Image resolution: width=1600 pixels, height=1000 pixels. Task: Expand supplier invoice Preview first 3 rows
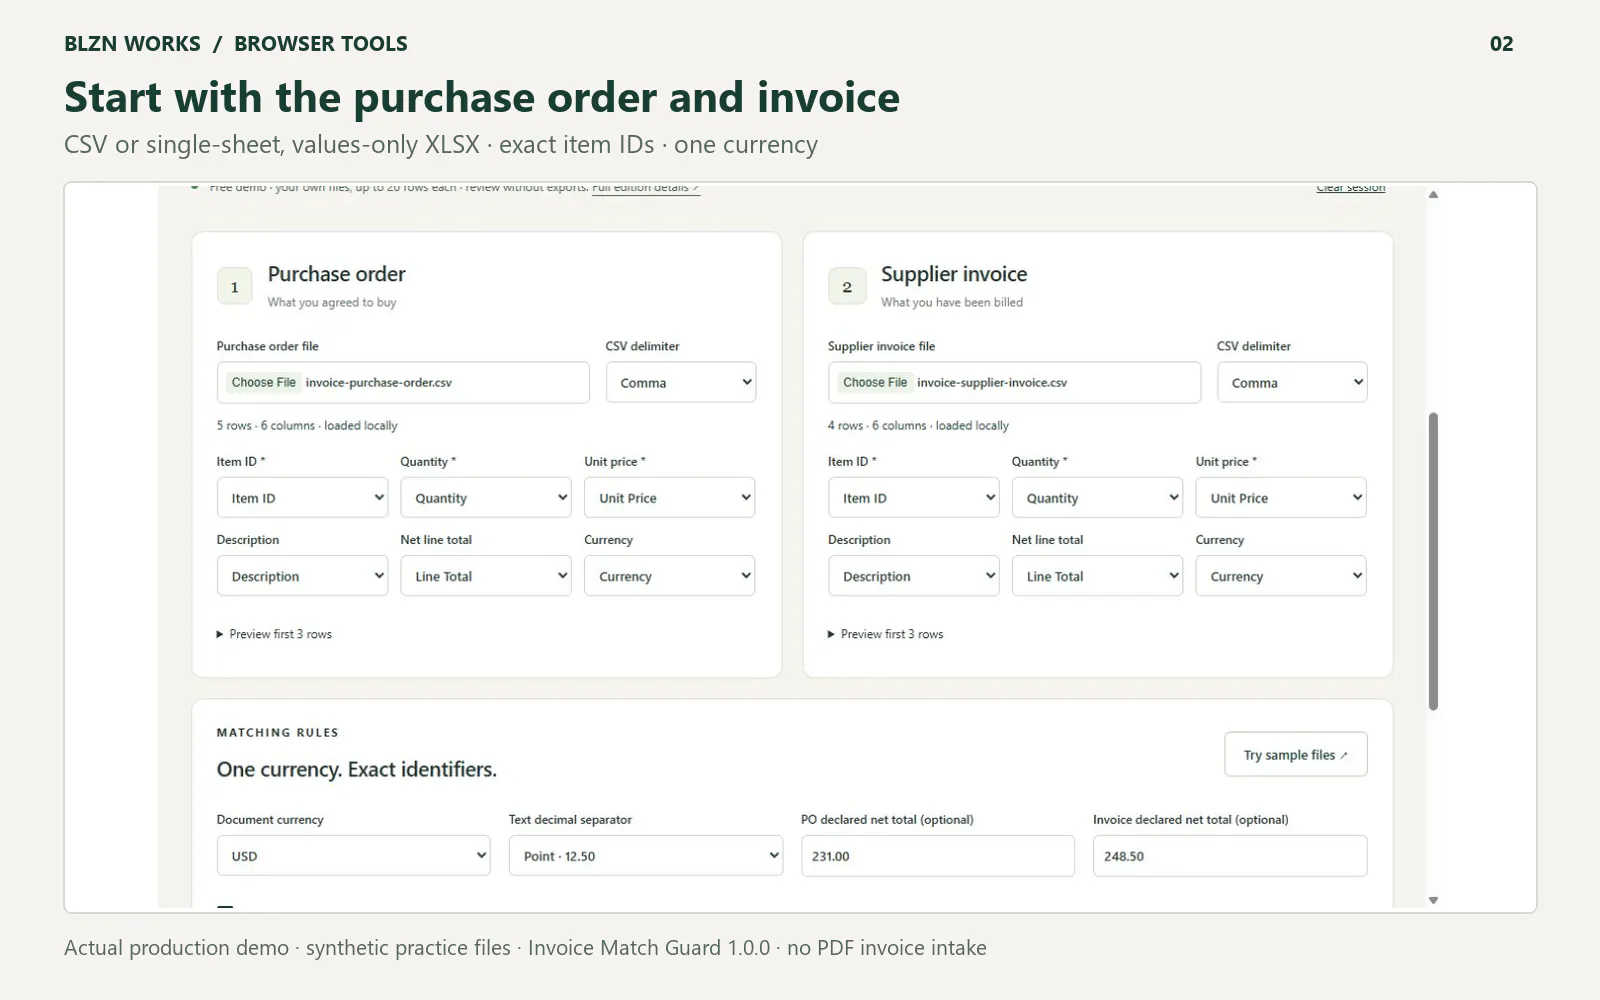885,634
